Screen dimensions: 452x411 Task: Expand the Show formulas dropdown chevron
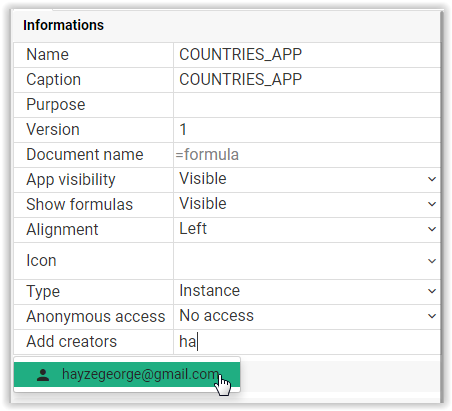432,204
